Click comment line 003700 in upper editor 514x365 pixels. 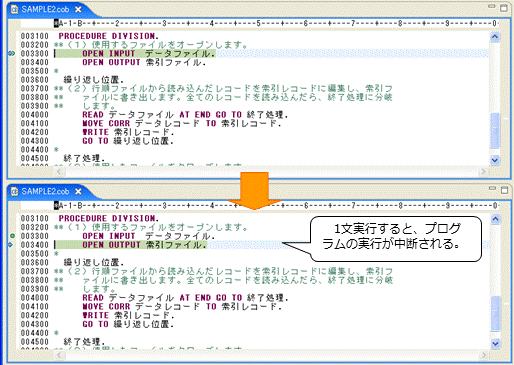click(x=223, y=88)
